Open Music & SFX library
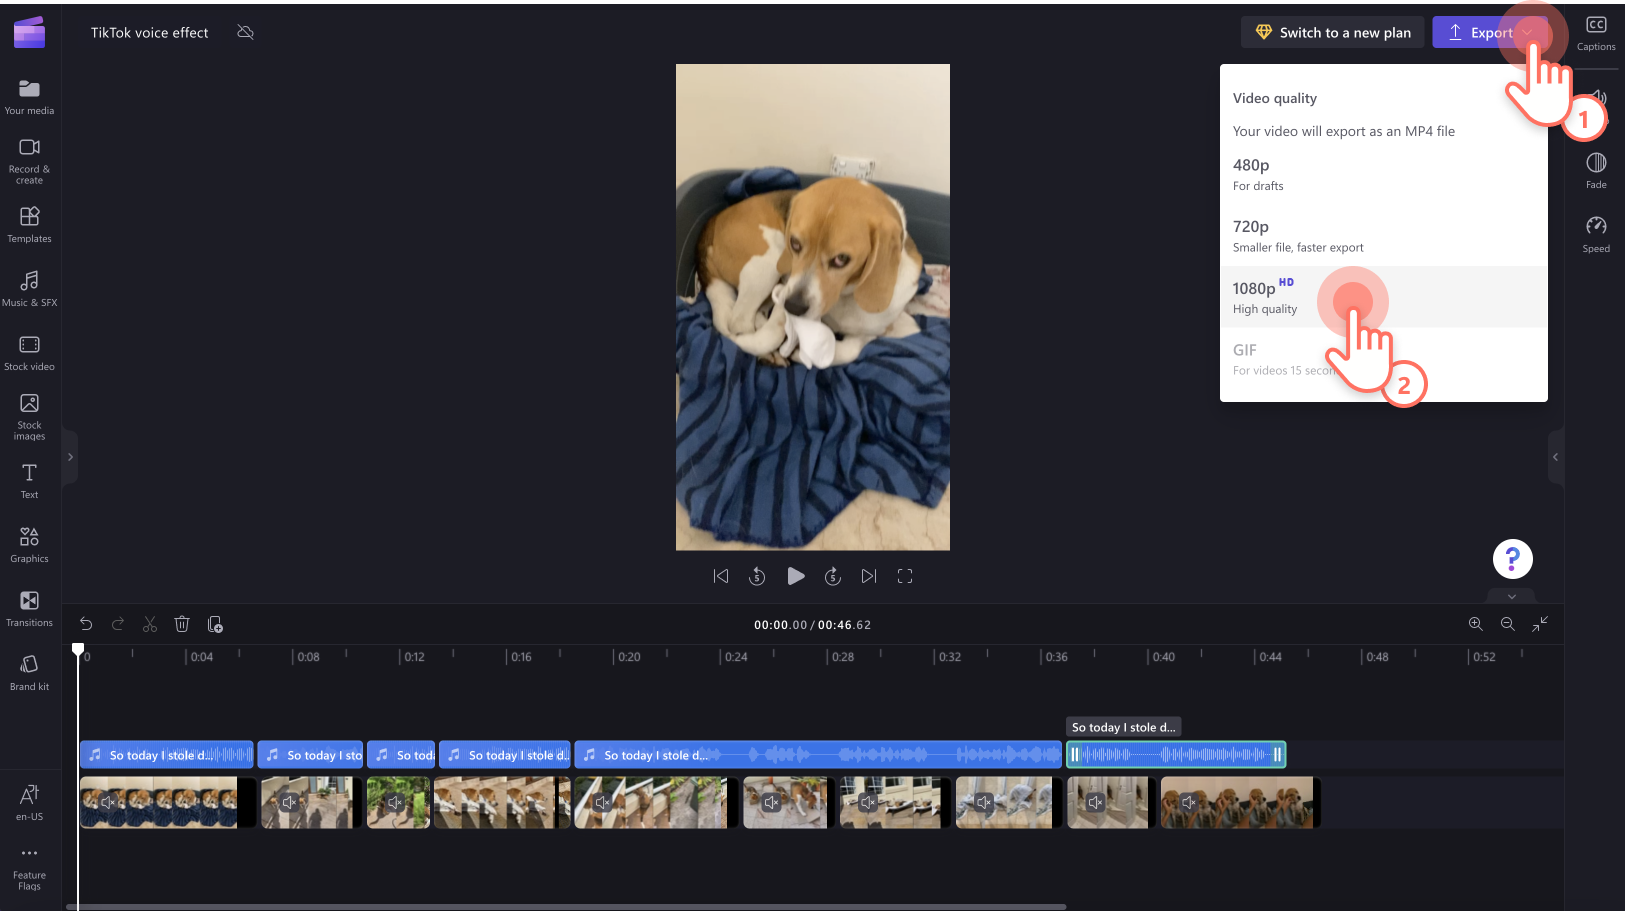 pos(29,288)
